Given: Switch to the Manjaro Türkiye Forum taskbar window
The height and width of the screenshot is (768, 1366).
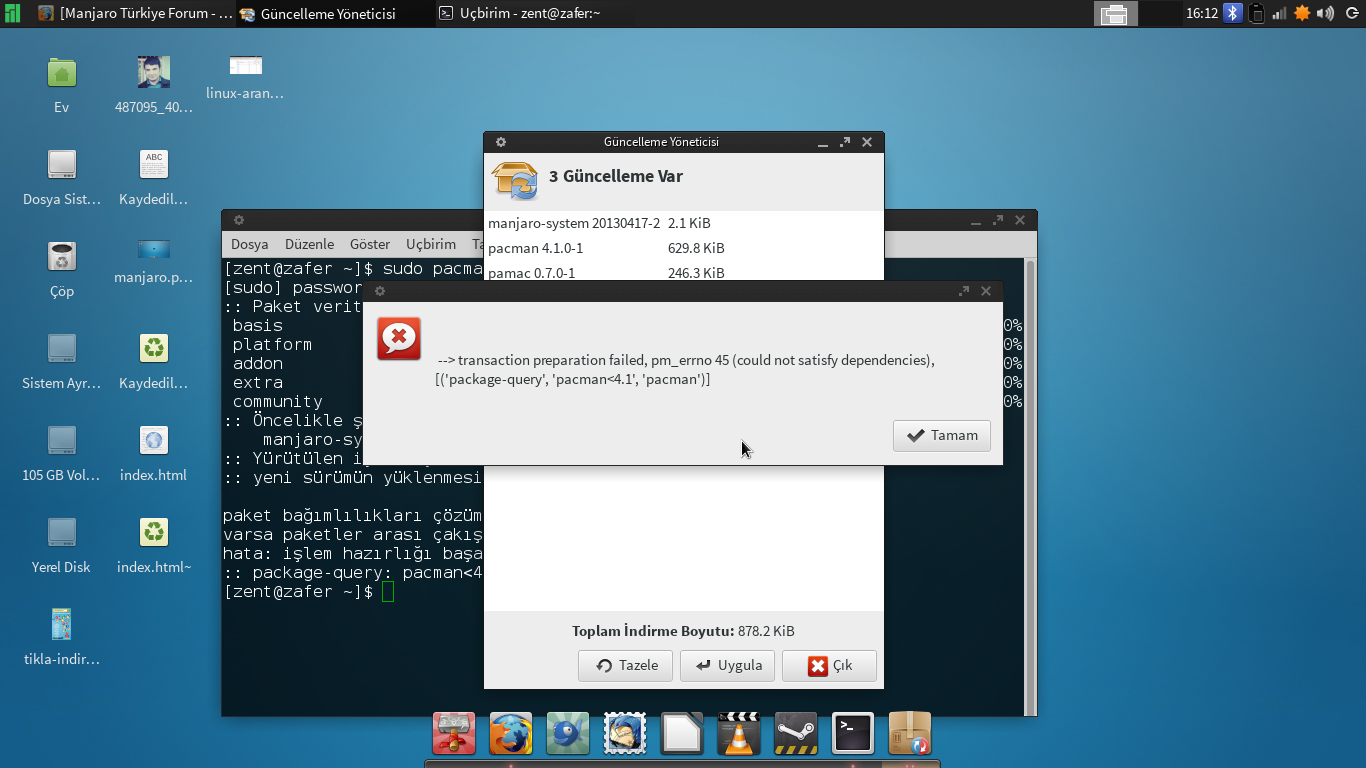Looking at the screenshot, I should [134, 13].
